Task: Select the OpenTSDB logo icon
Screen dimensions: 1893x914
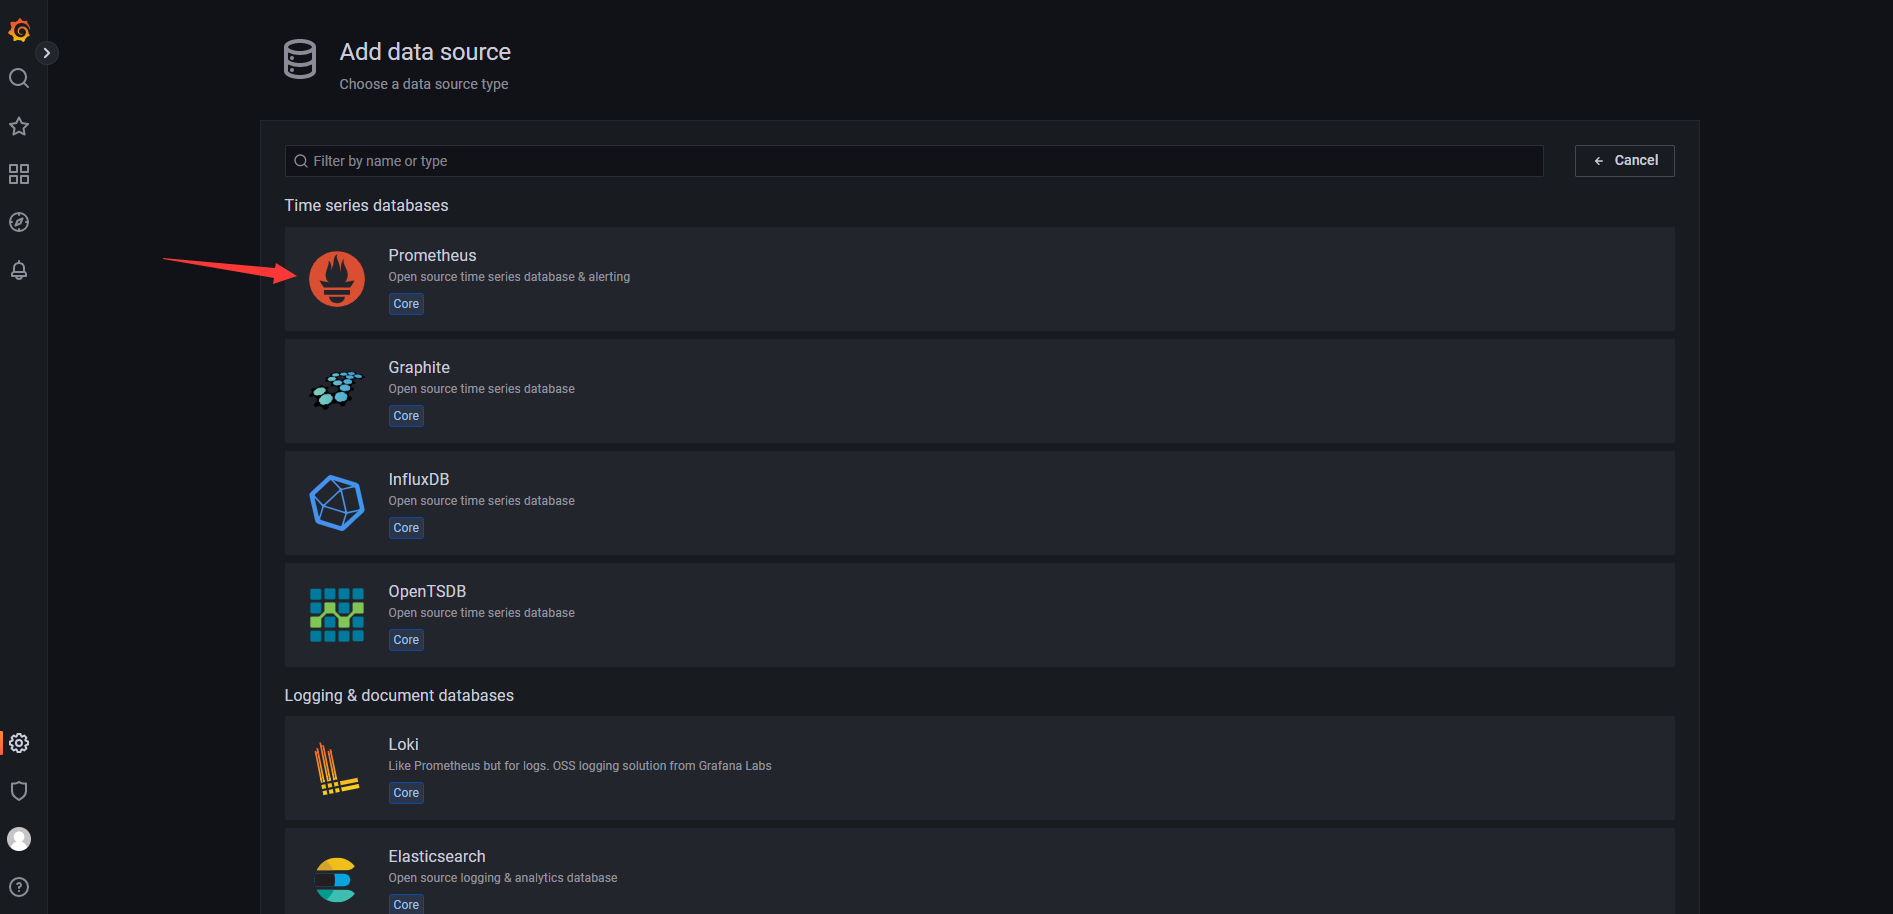Action: [x=337, y=615]
